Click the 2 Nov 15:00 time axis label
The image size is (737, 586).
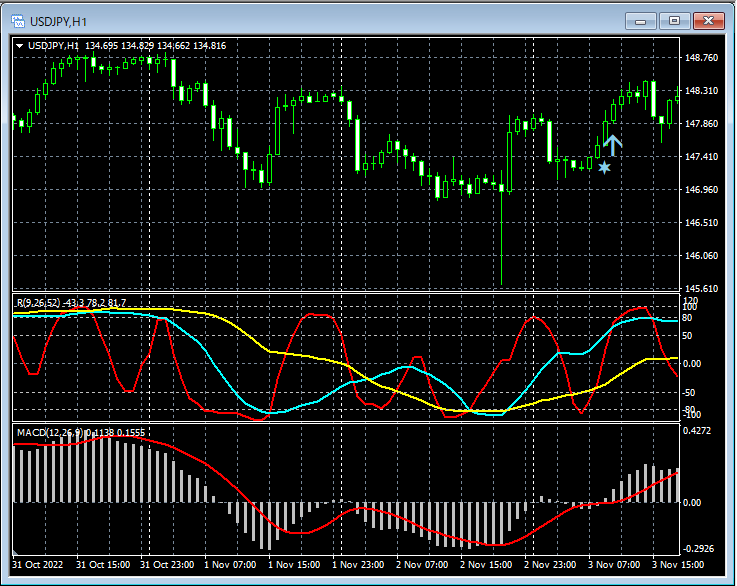coord(487,564)
